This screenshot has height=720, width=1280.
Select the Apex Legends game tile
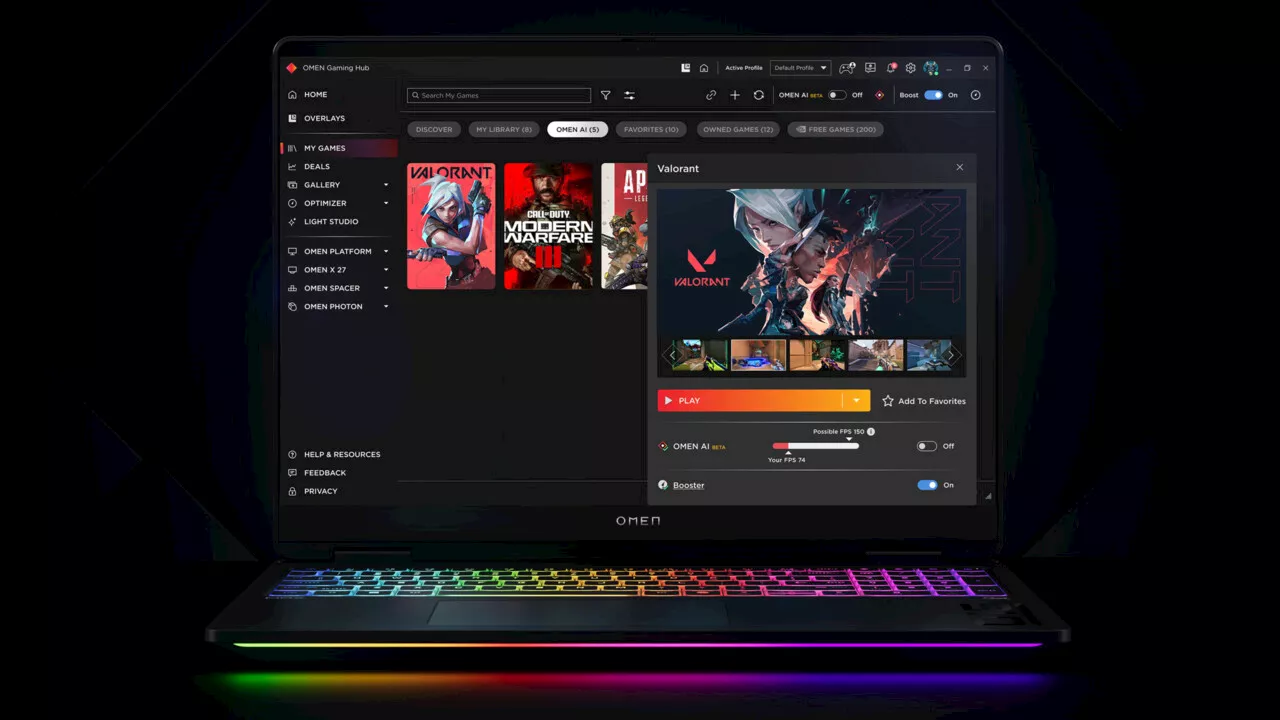(x=624, y=226)
